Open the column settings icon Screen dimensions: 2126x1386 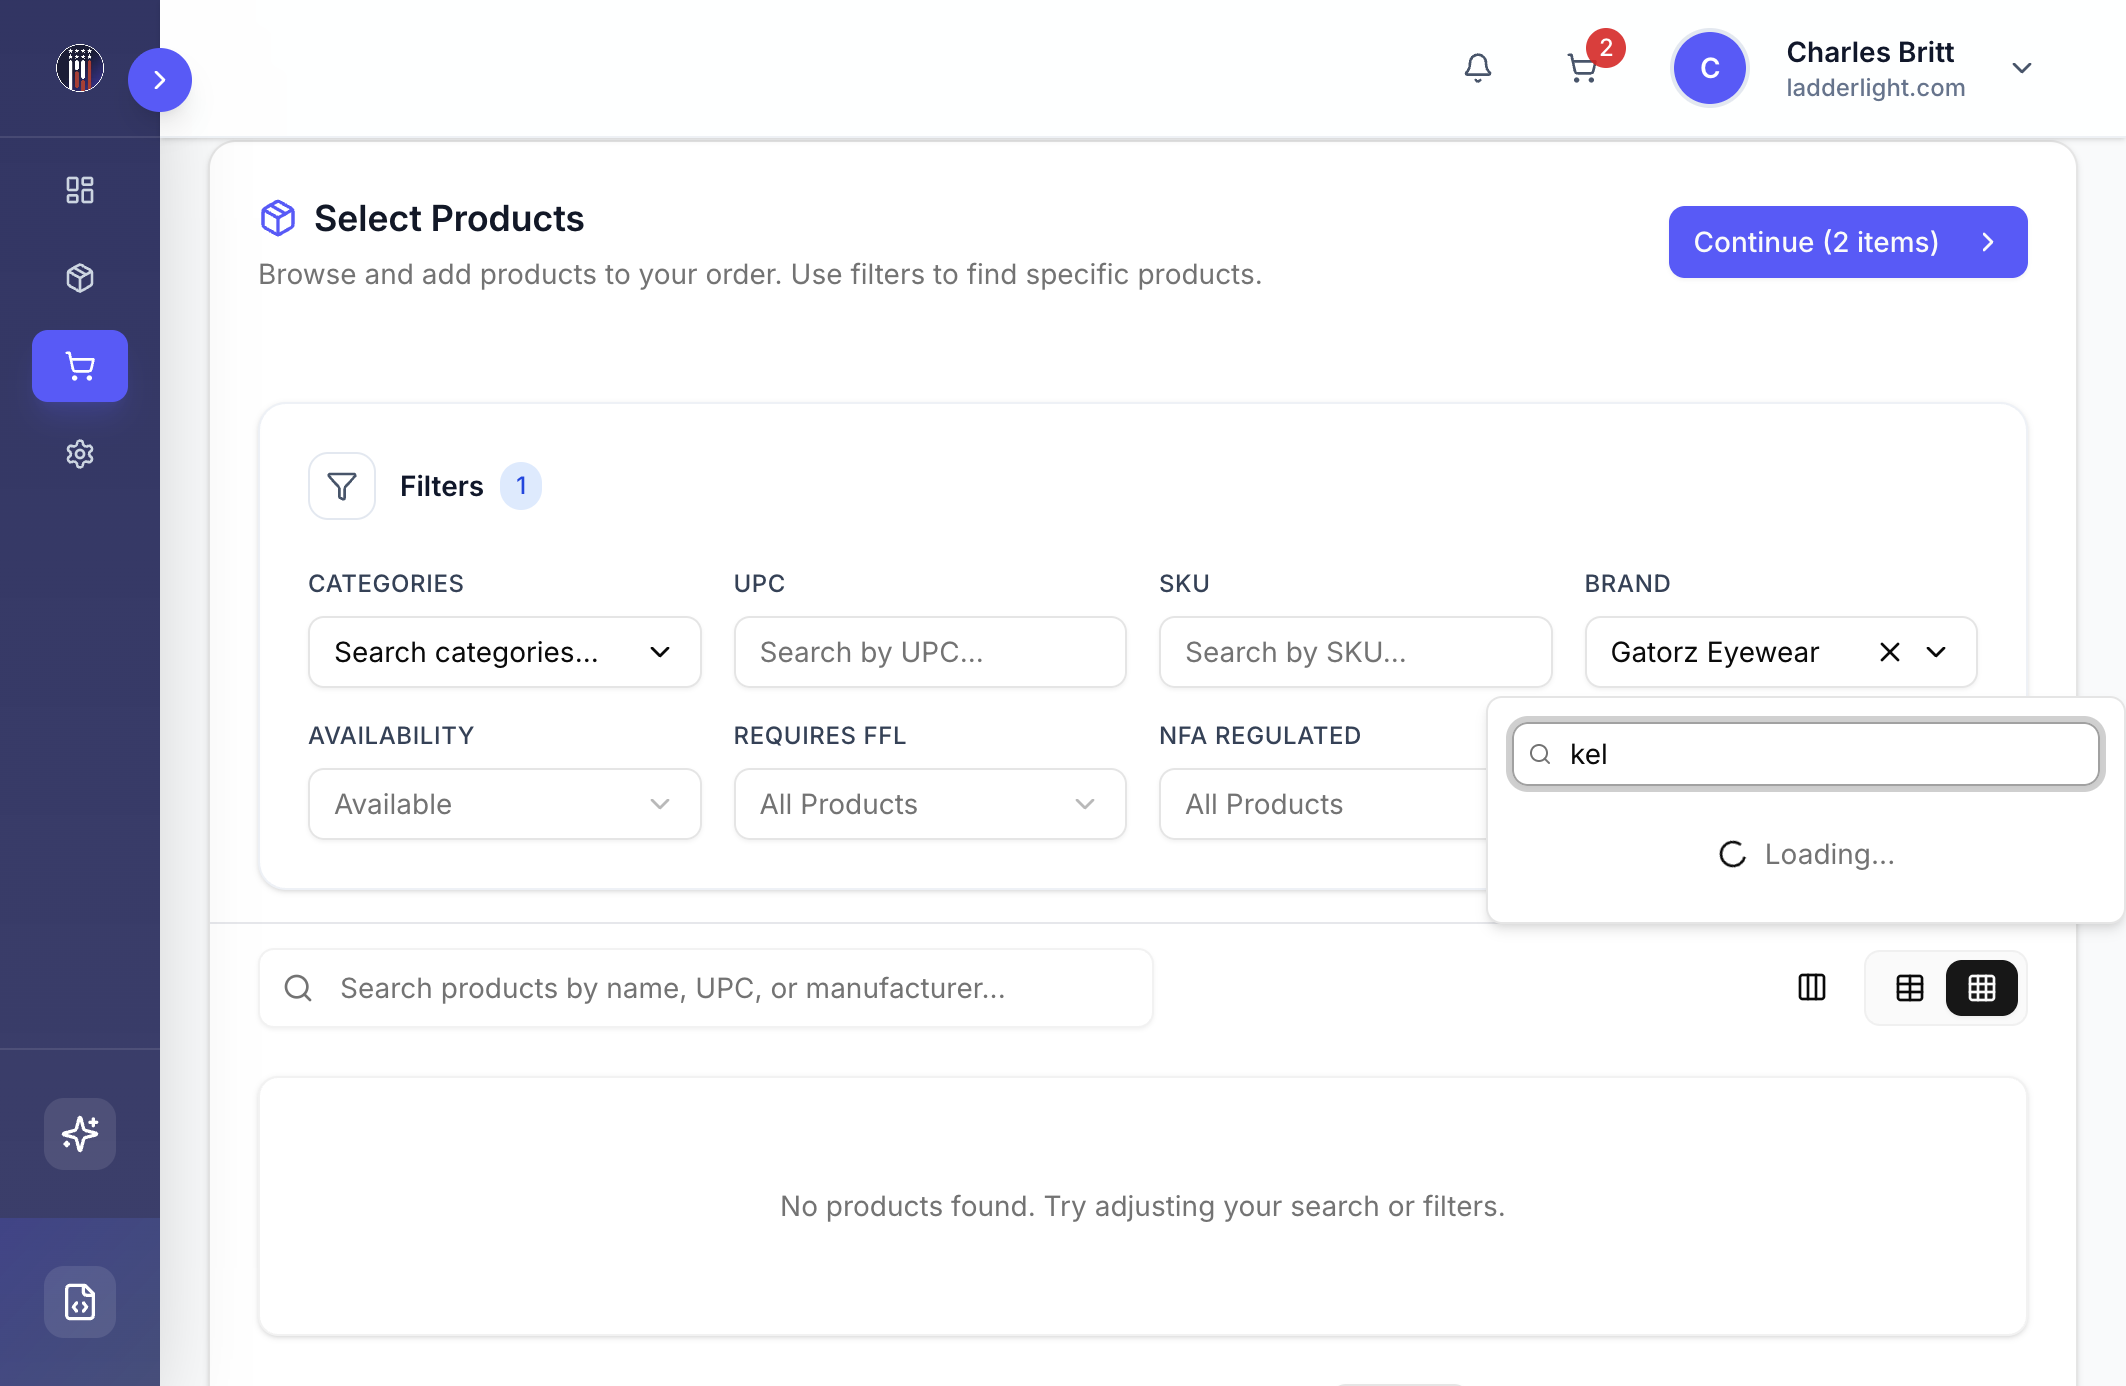[x=1812, y=988]
